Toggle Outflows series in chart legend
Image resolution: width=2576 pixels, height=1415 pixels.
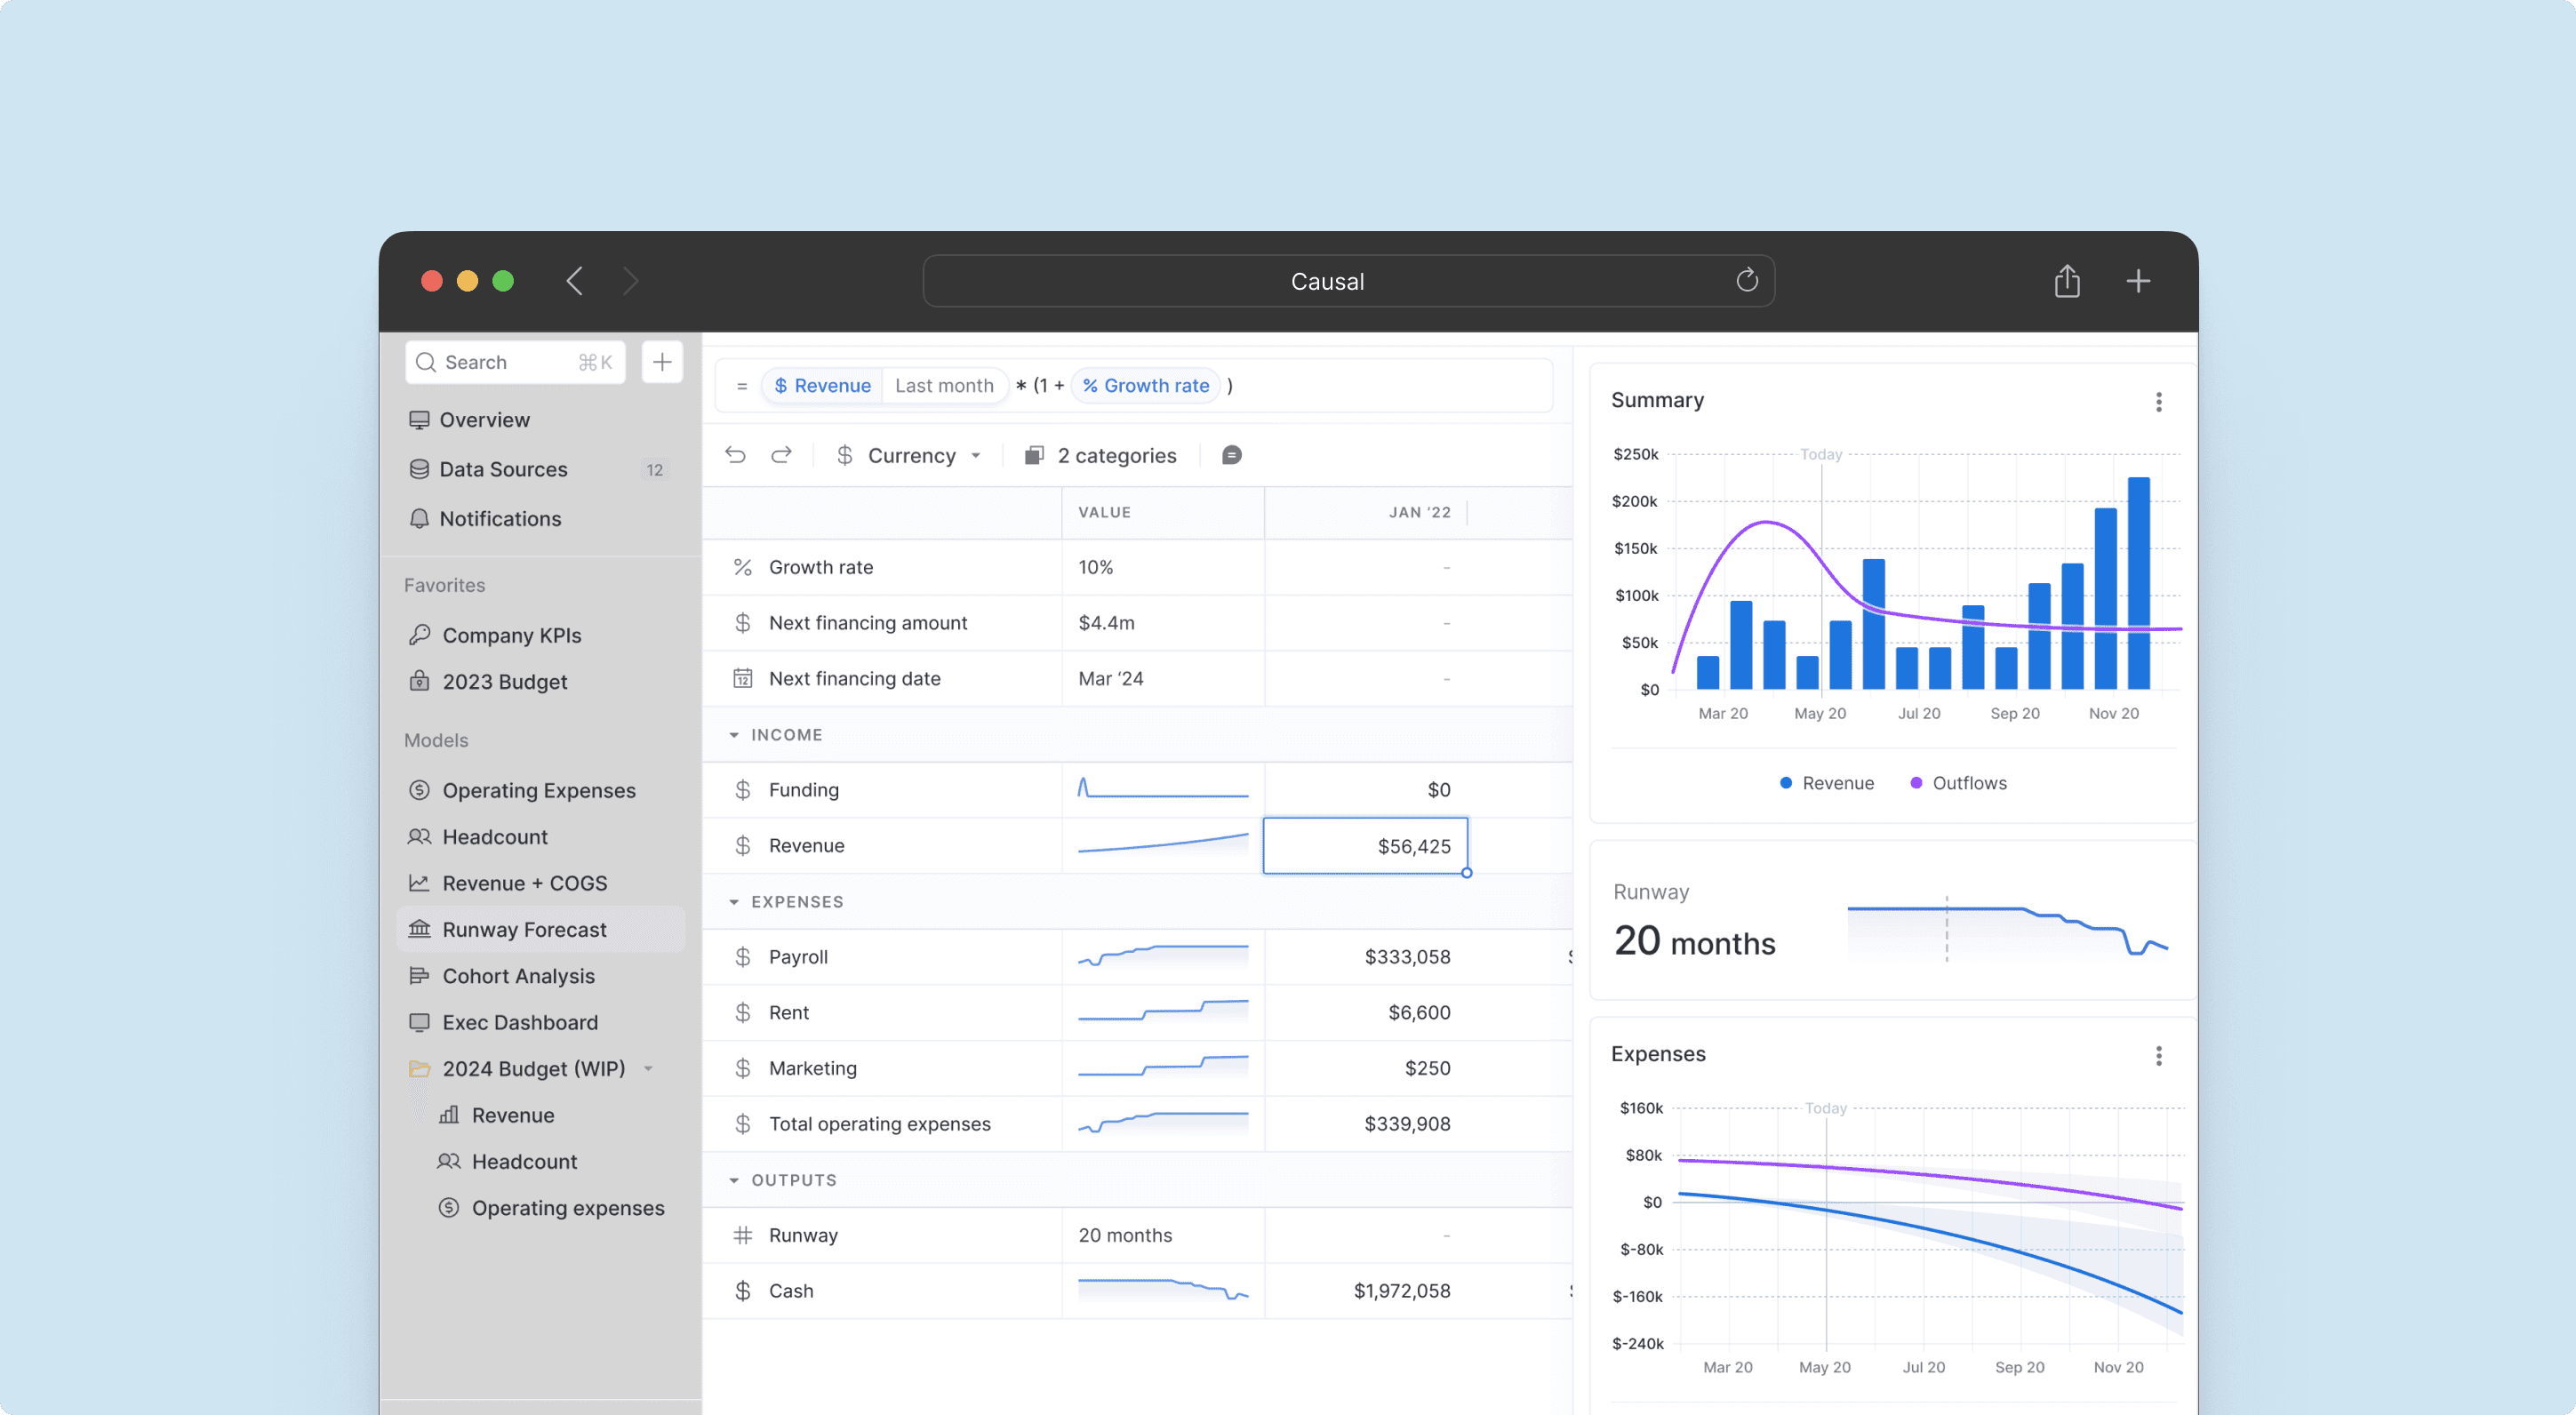point(1958,783)
